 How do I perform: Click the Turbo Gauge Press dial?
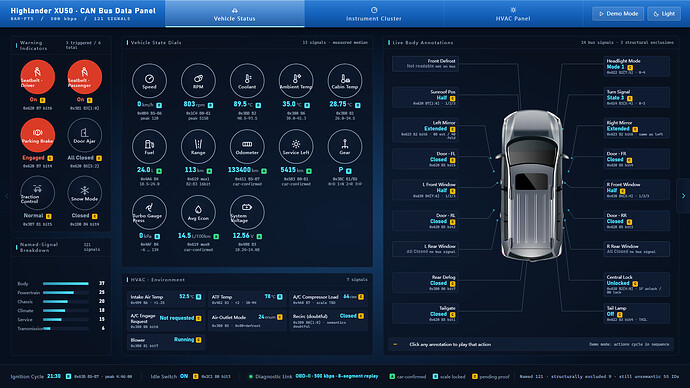(x=149, y=212)
